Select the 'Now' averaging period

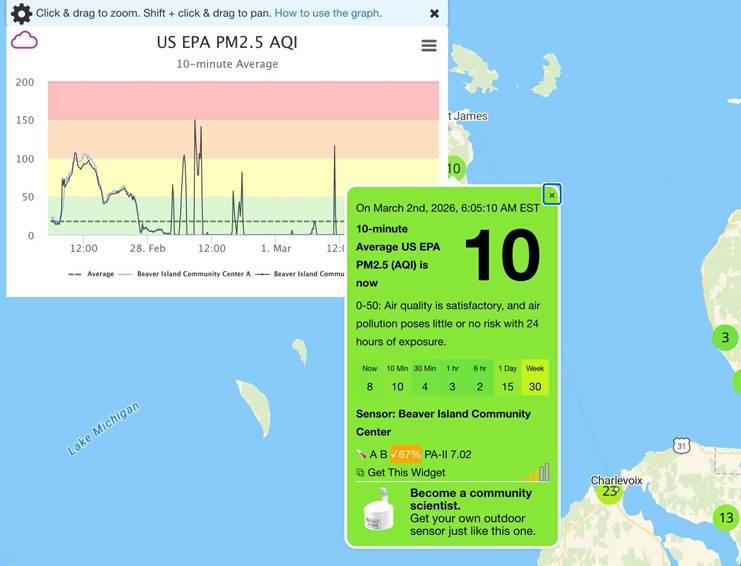click(x=369, y=378)
